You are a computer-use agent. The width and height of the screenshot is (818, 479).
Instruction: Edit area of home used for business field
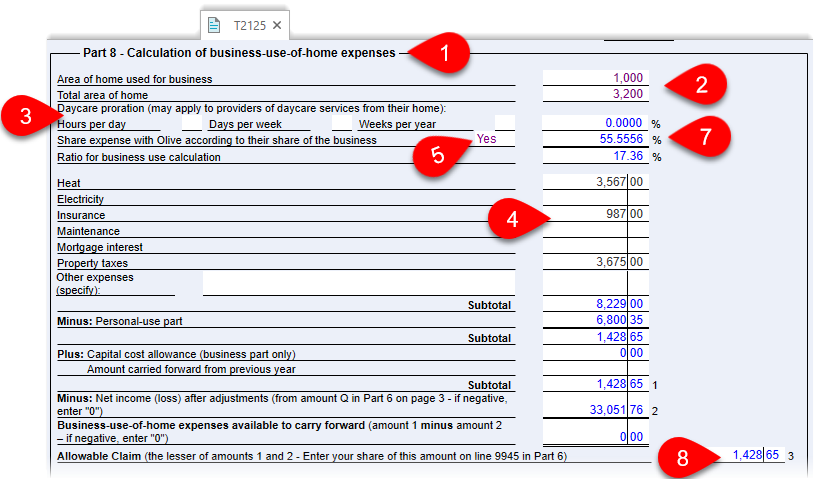(595, 78)
